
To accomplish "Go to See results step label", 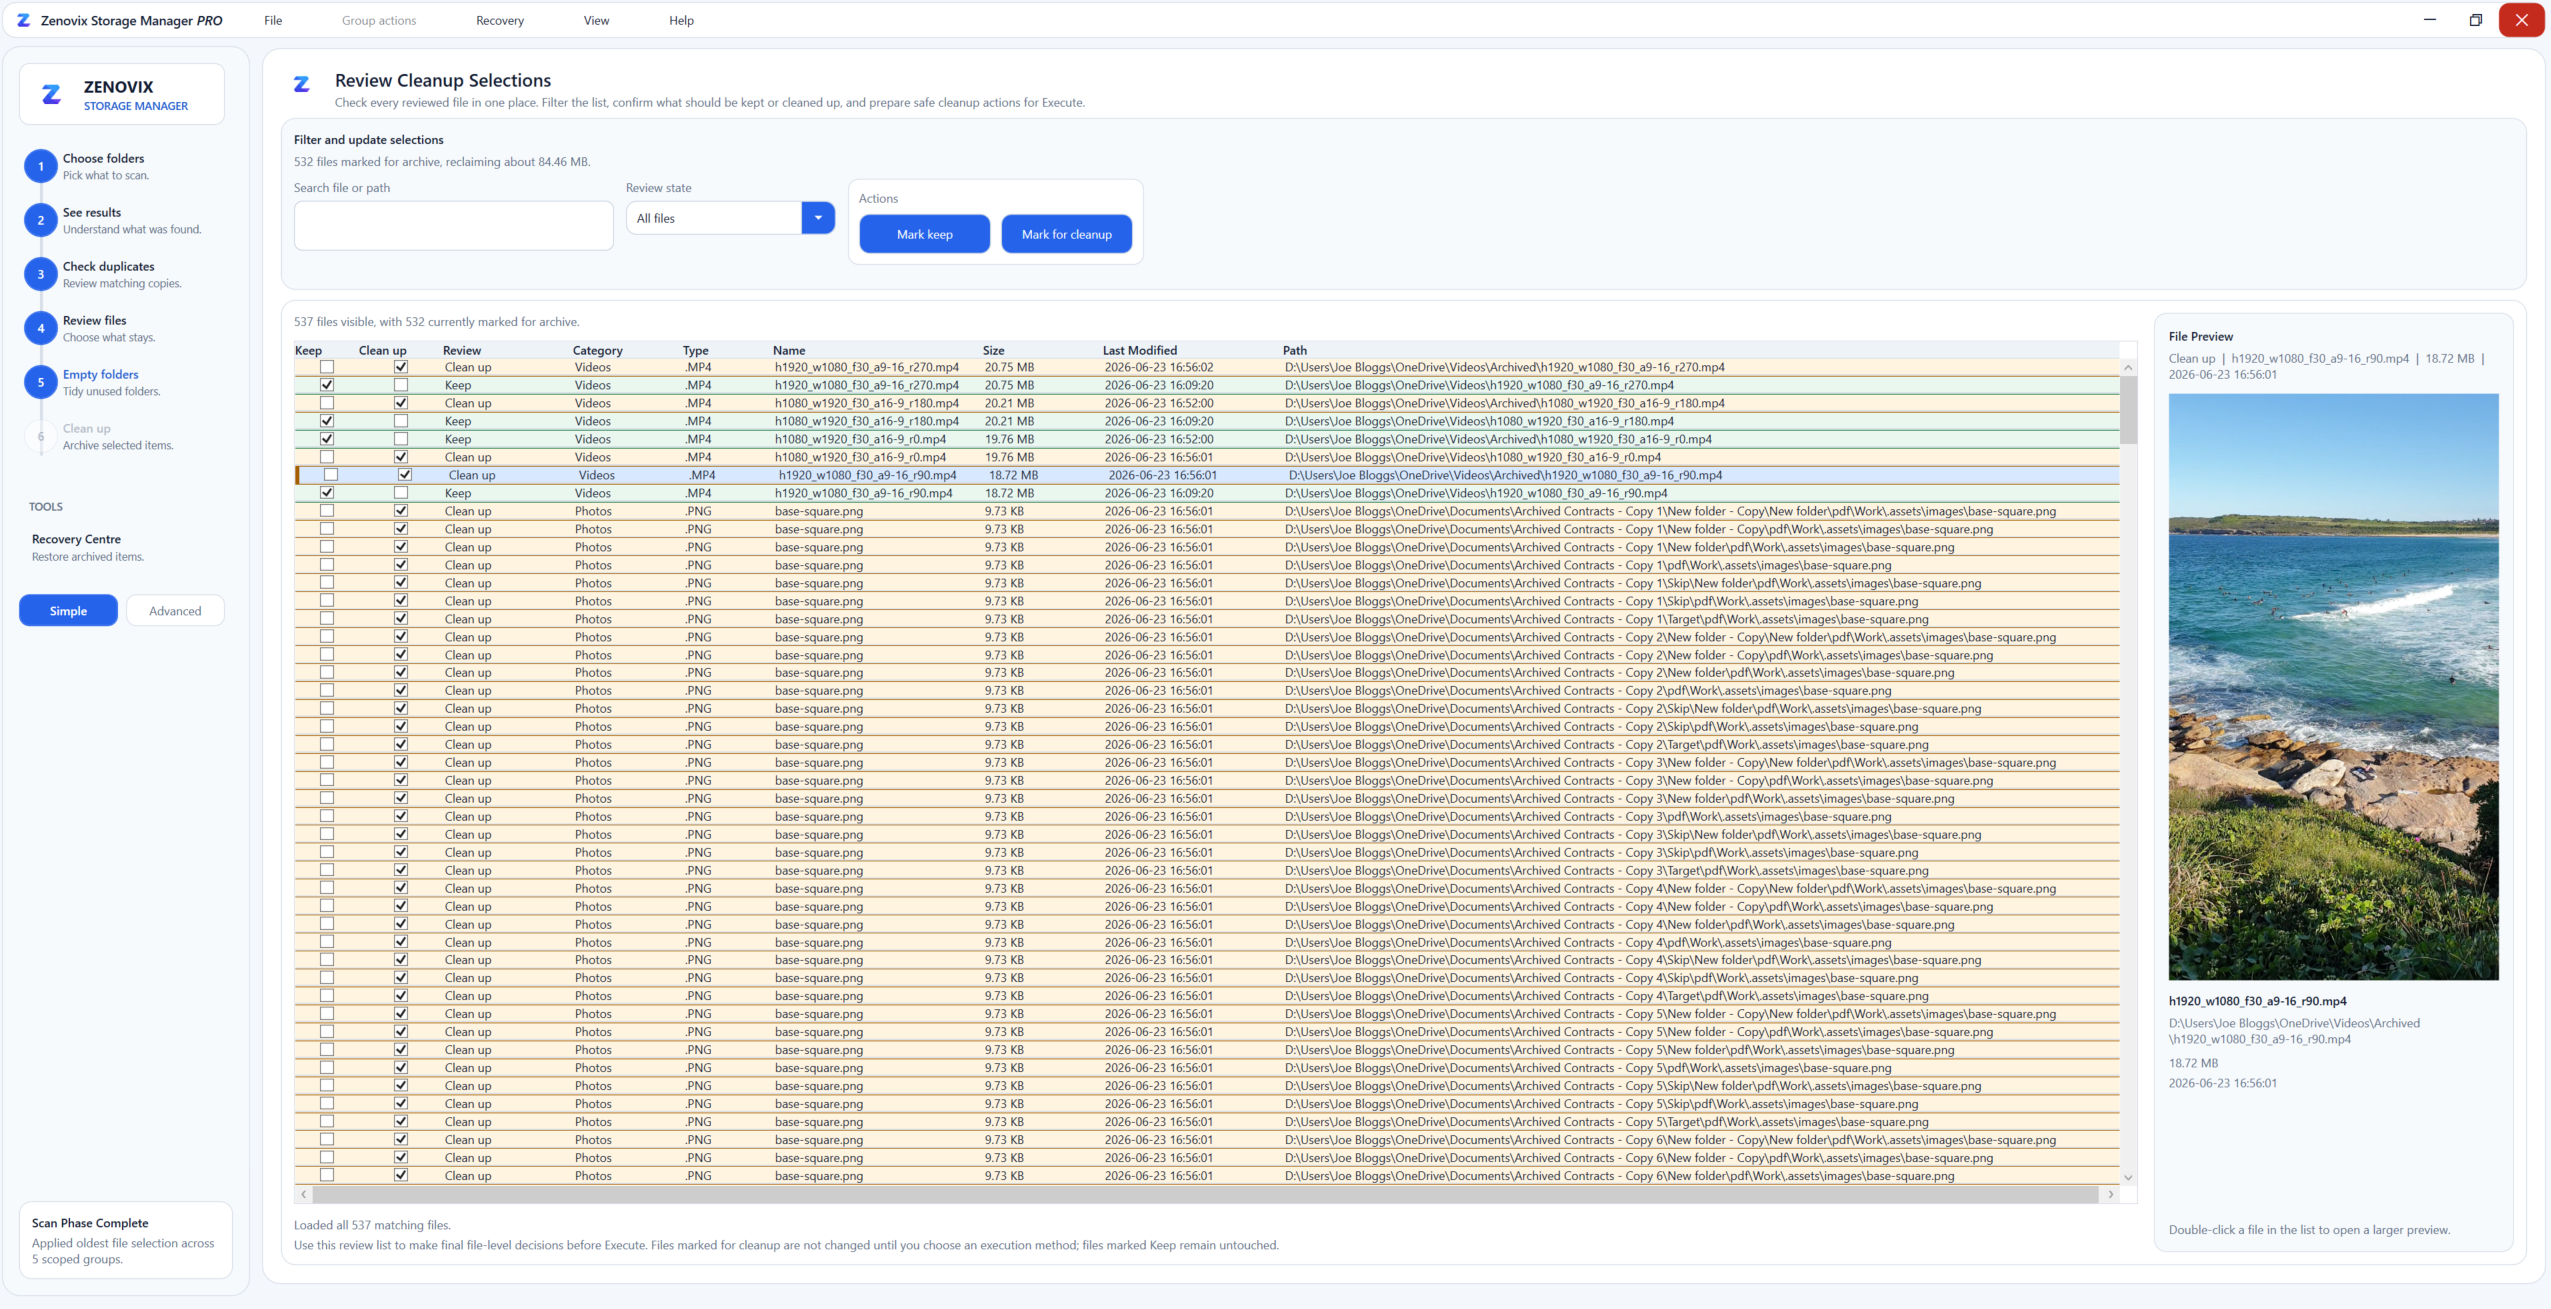I will pos(92,213).
